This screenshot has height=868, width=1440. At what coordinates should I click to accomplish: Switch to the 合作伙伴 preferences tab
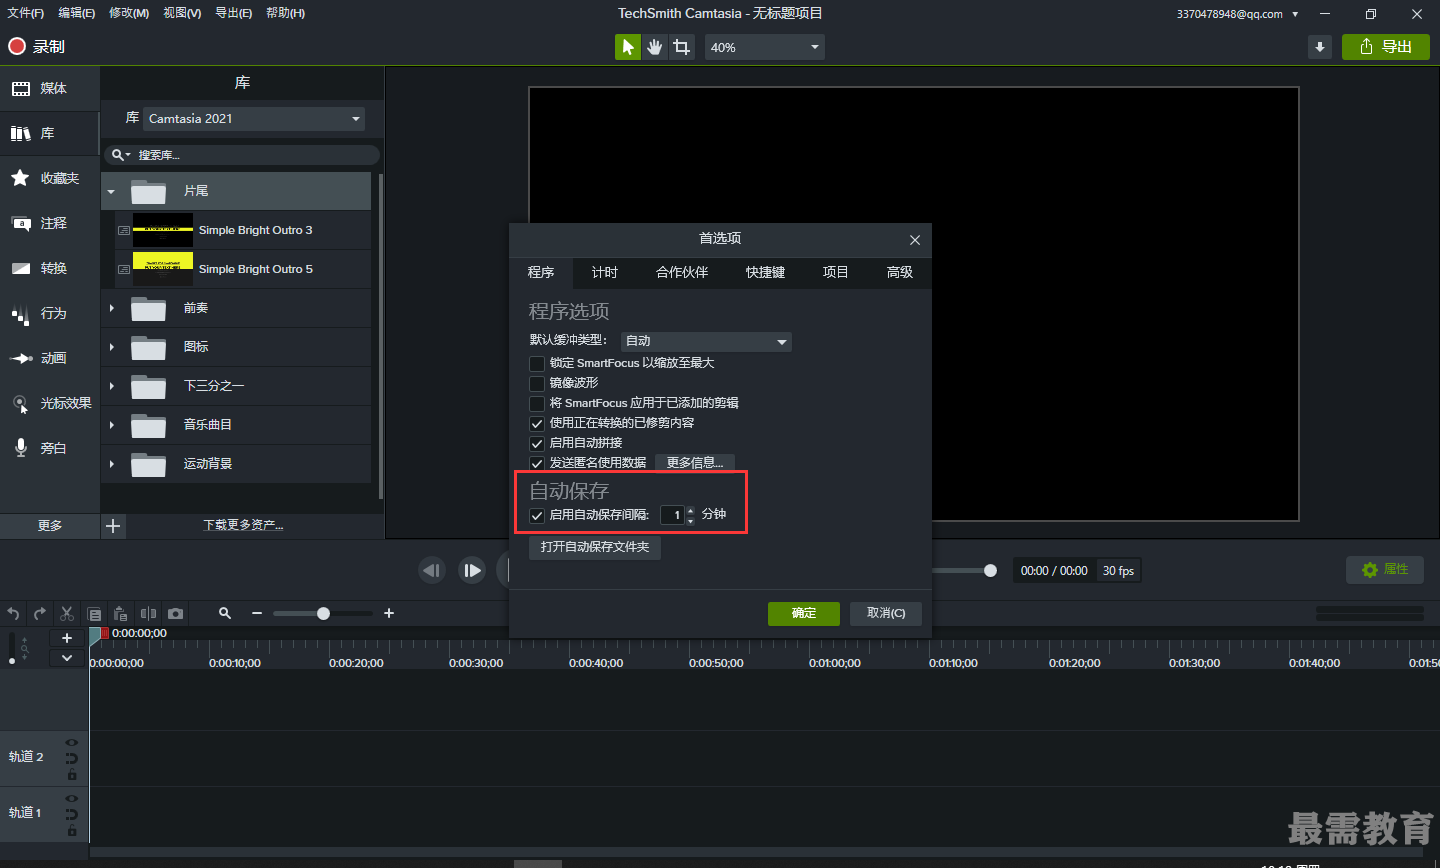click(682, 272)
